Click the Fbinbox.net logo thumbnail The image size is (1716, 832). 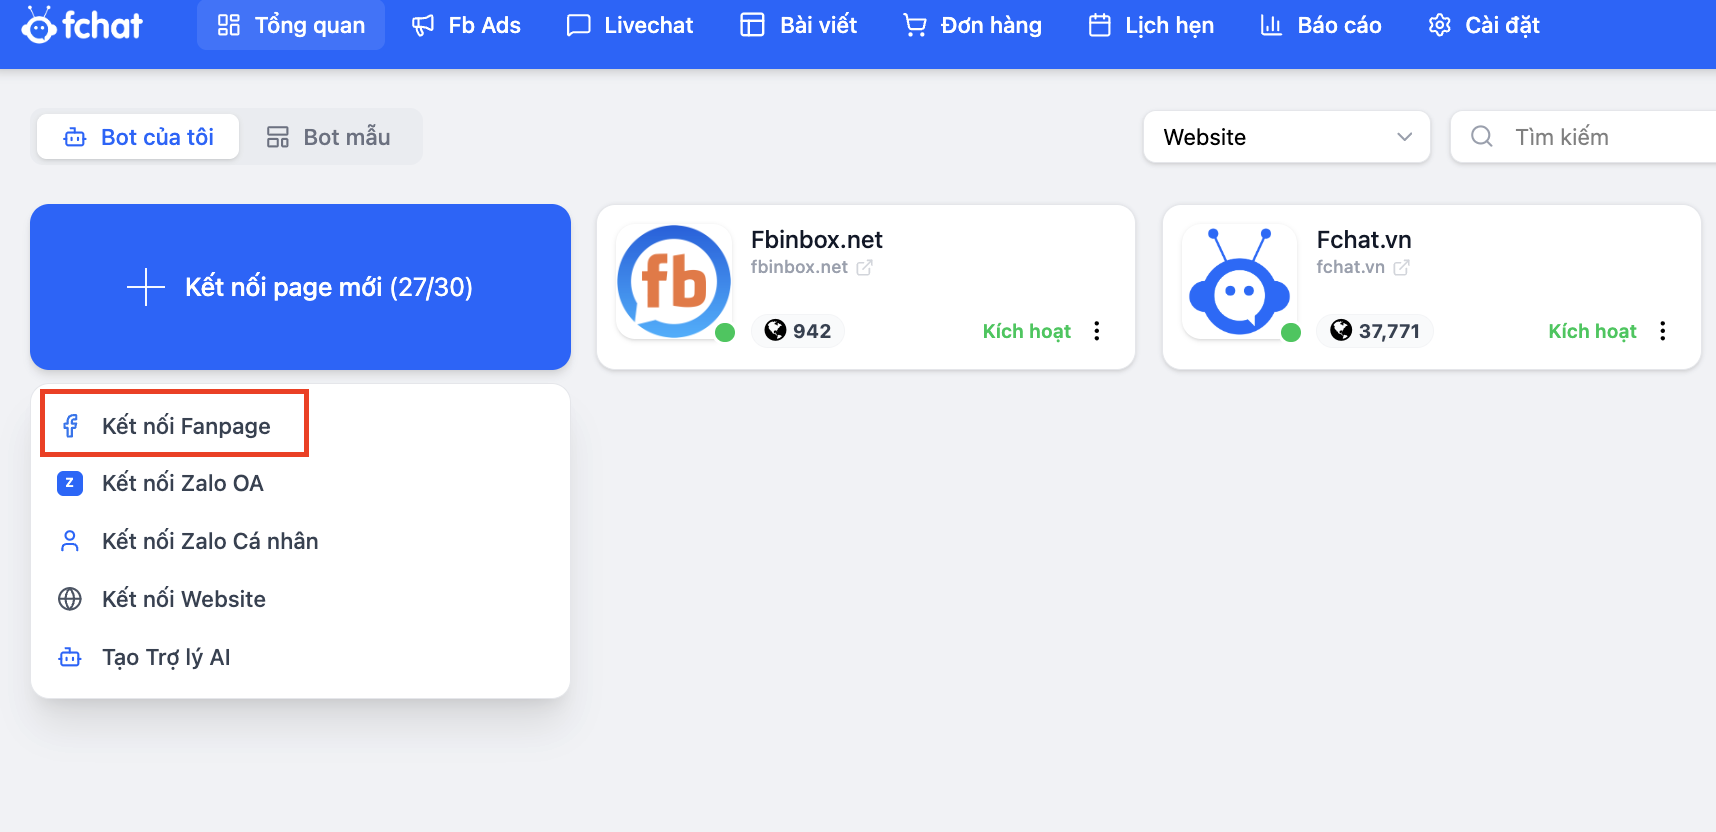673,282
